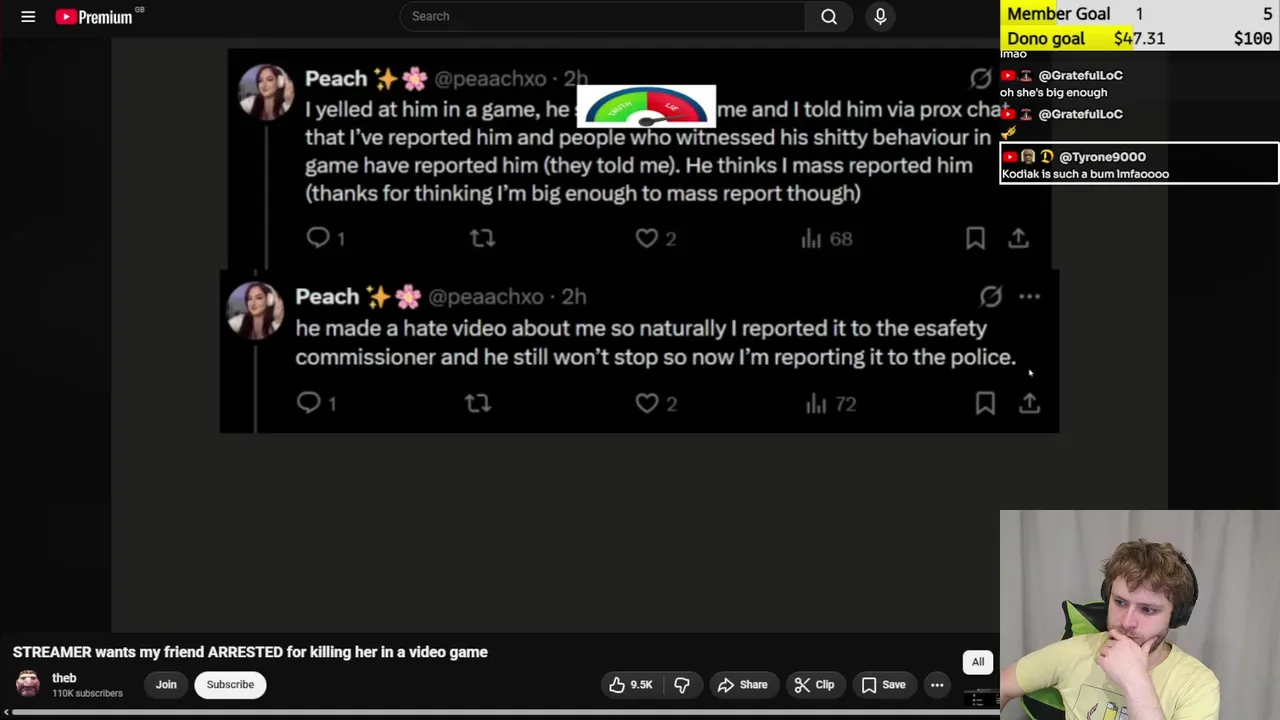The image size is (1280, 720).
Task: Toggle the Subscribe button for theb
Action: (x=230, y=685)
